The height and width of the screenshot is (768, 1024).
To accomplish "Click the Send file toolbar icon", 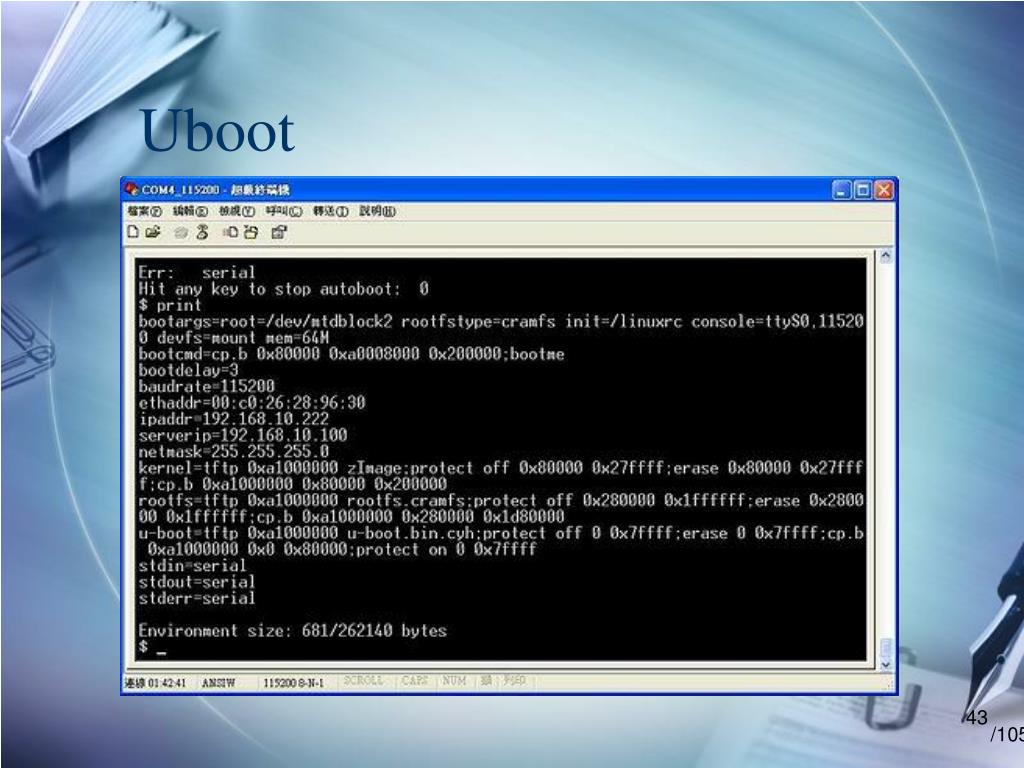I will (231, 232).
